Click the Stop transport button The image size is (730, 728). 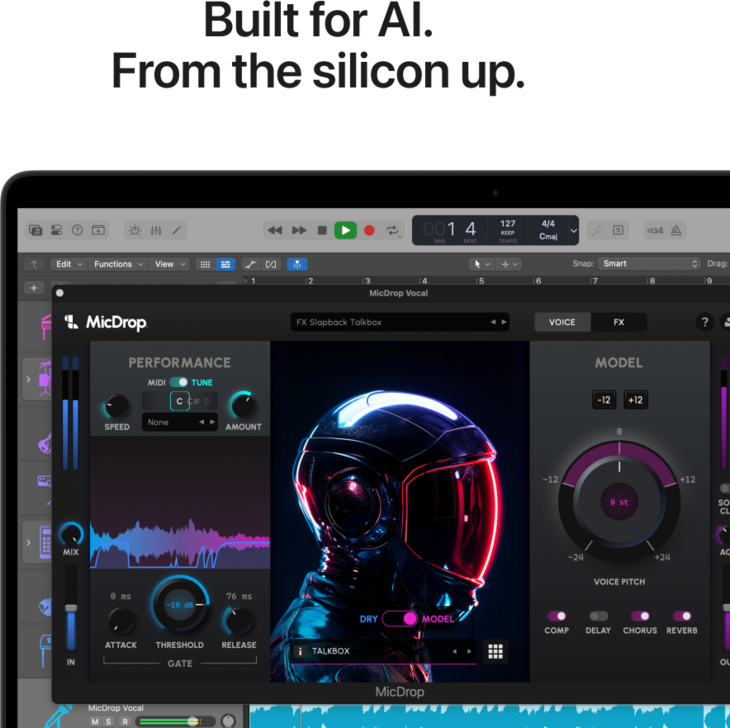coord(322,230)
